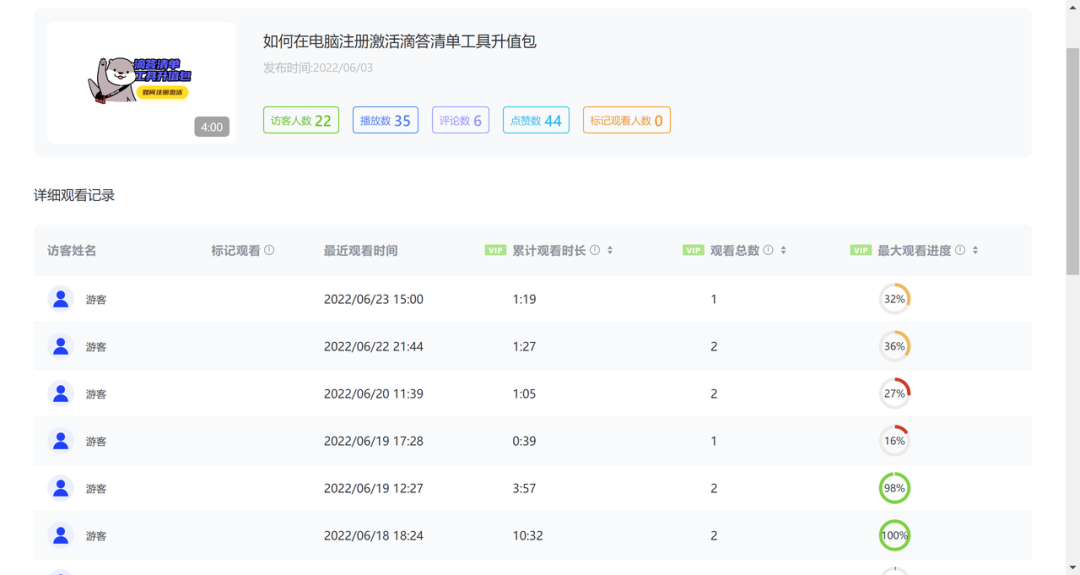Viewport: 1080px width, 575px height.
Task: Click the 访客人数 22 stat tag
Action: coord(301,120)
